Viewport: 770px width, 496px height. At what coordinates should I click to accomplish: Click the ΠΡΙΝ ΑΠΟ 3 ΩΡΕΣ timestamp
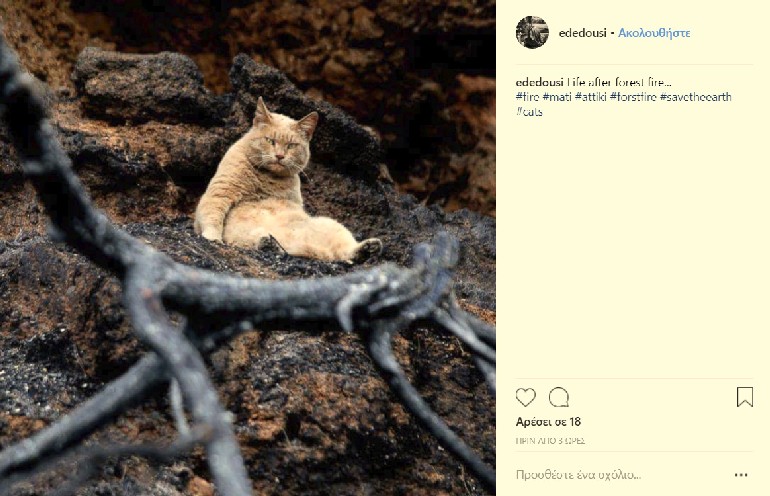(550, 440)
